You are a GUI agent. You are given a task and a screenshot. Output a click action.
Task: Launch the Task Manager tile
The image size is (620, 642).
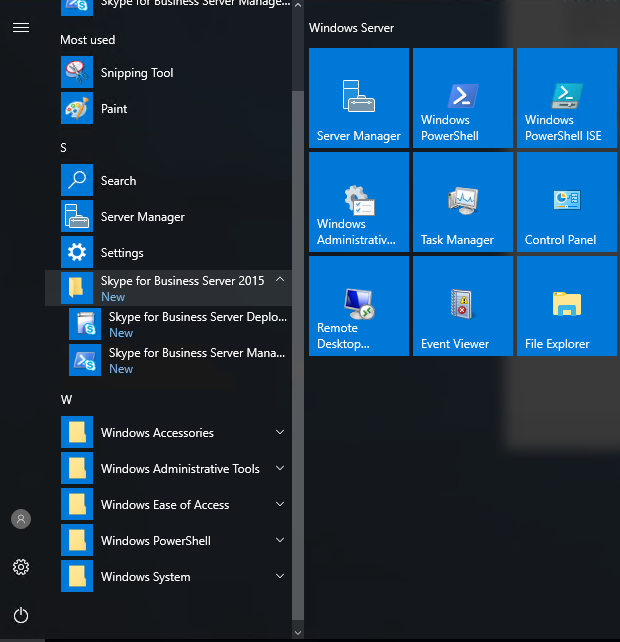[x=463, y=202]
